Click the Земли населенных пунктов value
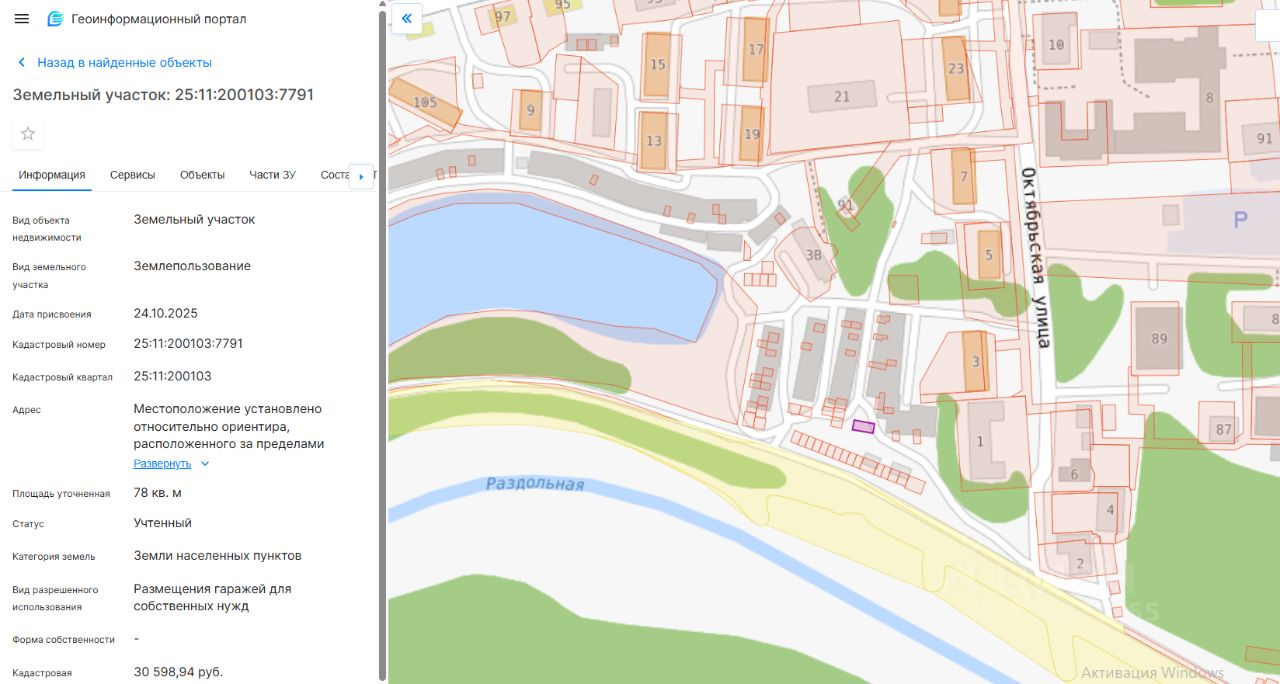1280x684 pixels. 218,556
